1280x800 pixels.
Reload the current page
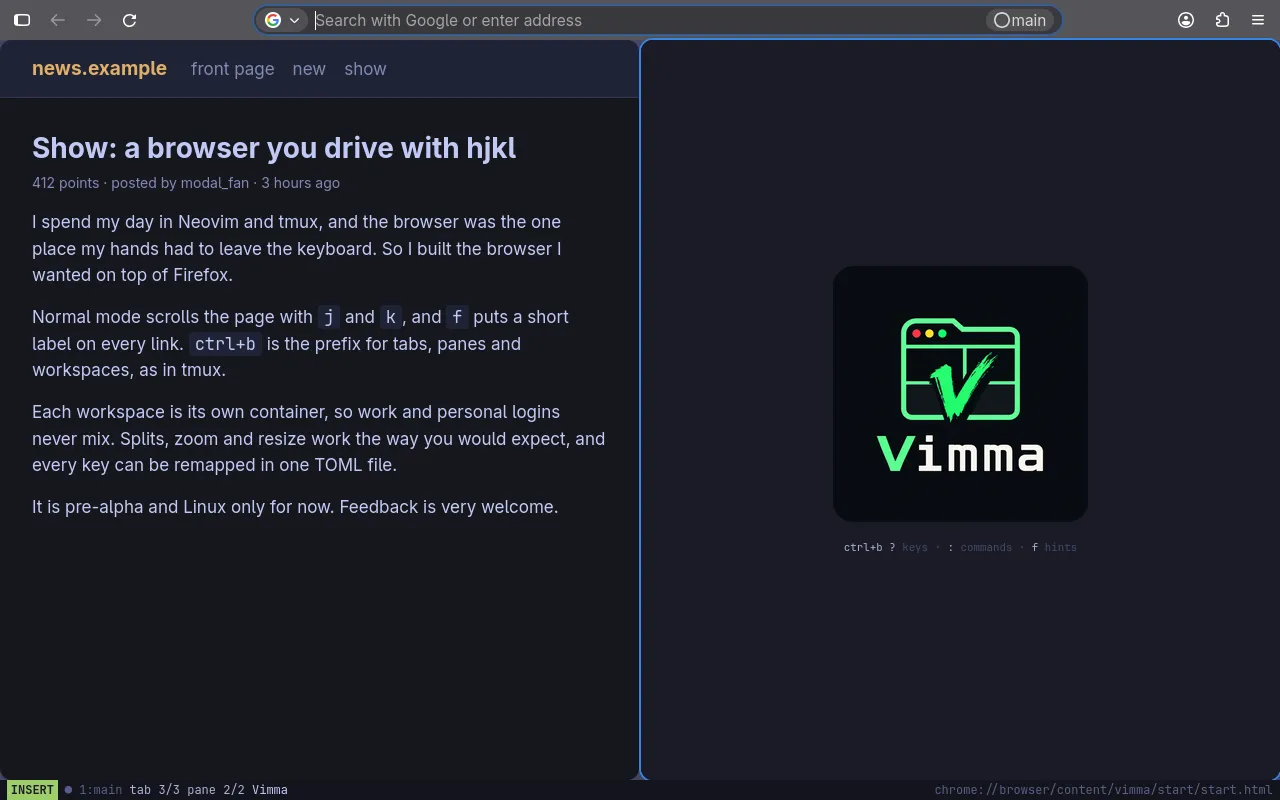click(129, 20)
